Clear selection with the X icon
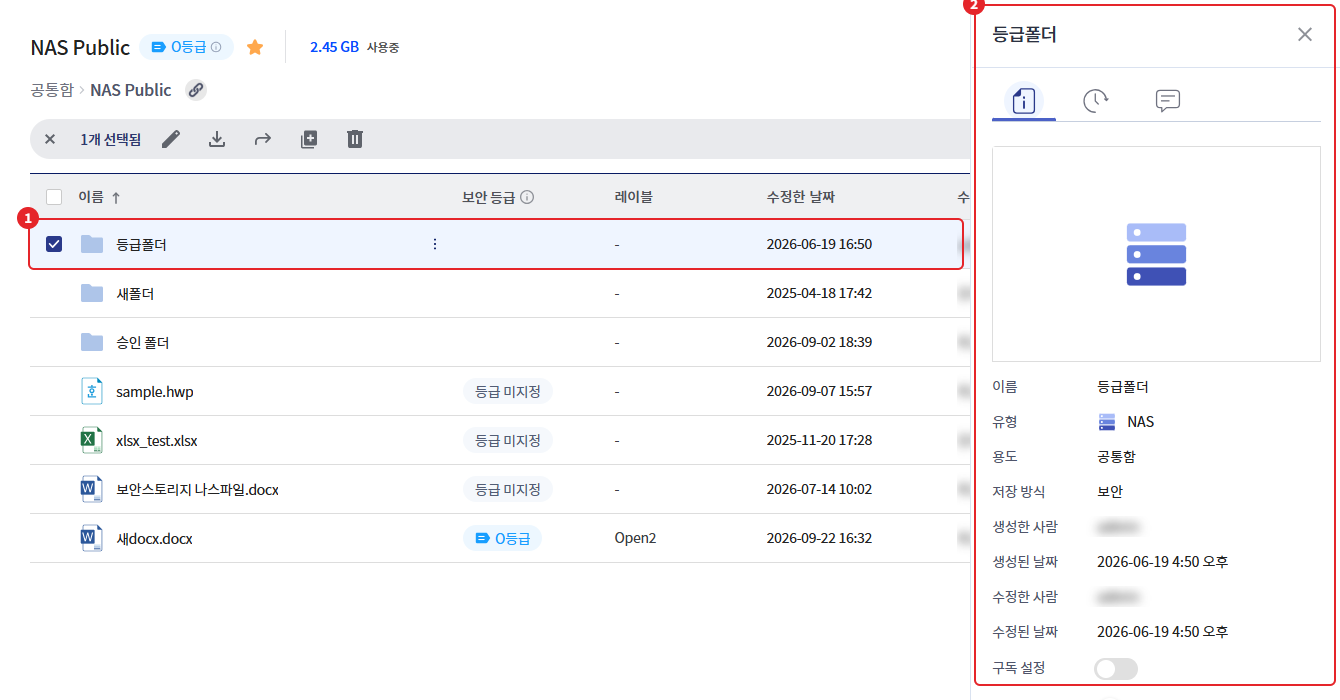The image size is (1340, 700). [50, 139]
